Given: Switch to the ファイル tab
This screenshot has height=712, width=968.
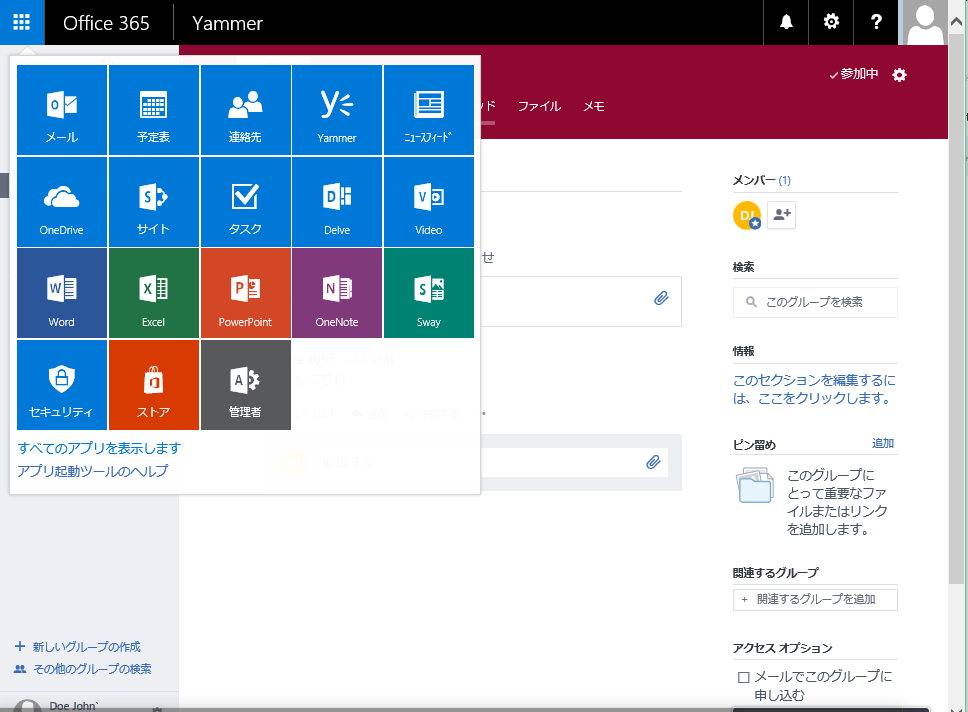Looking at the screenshot, I should pos(539,106).
